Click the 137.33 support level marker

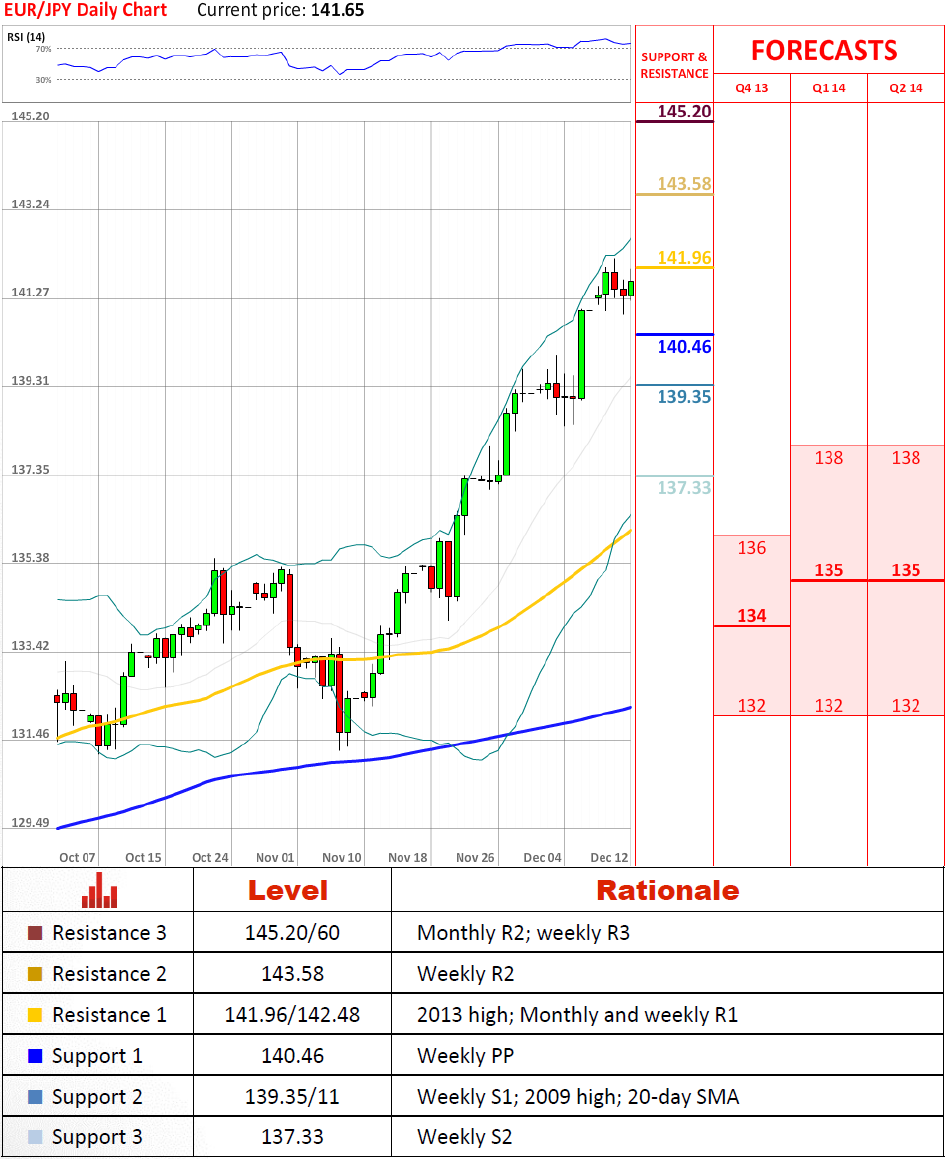pyautogui.click(x=684, y=487)
